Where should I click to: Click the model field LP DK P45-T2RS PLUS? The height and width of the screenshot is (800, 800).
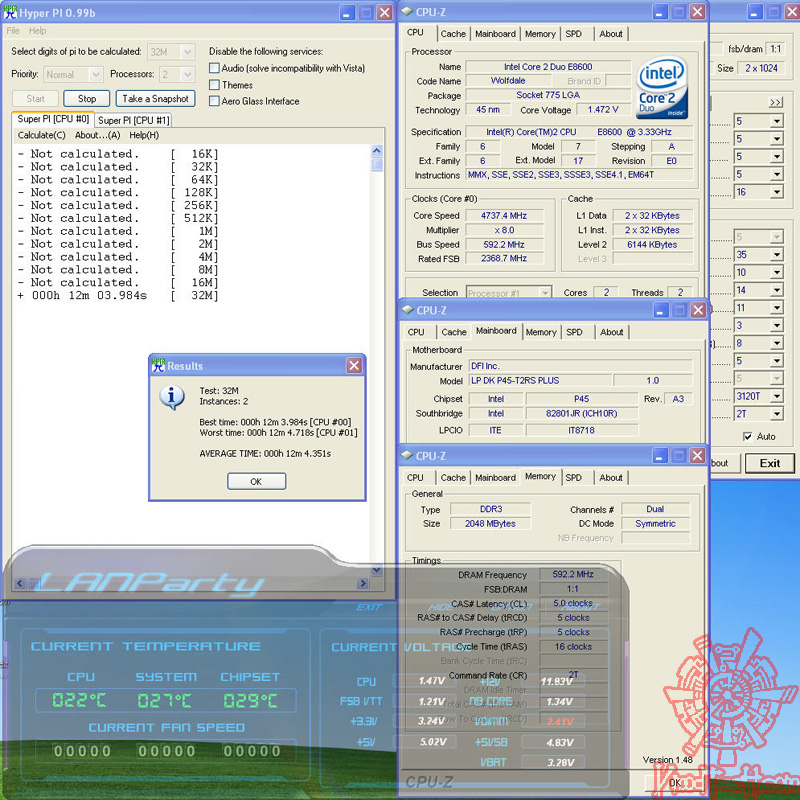point(540,381)
